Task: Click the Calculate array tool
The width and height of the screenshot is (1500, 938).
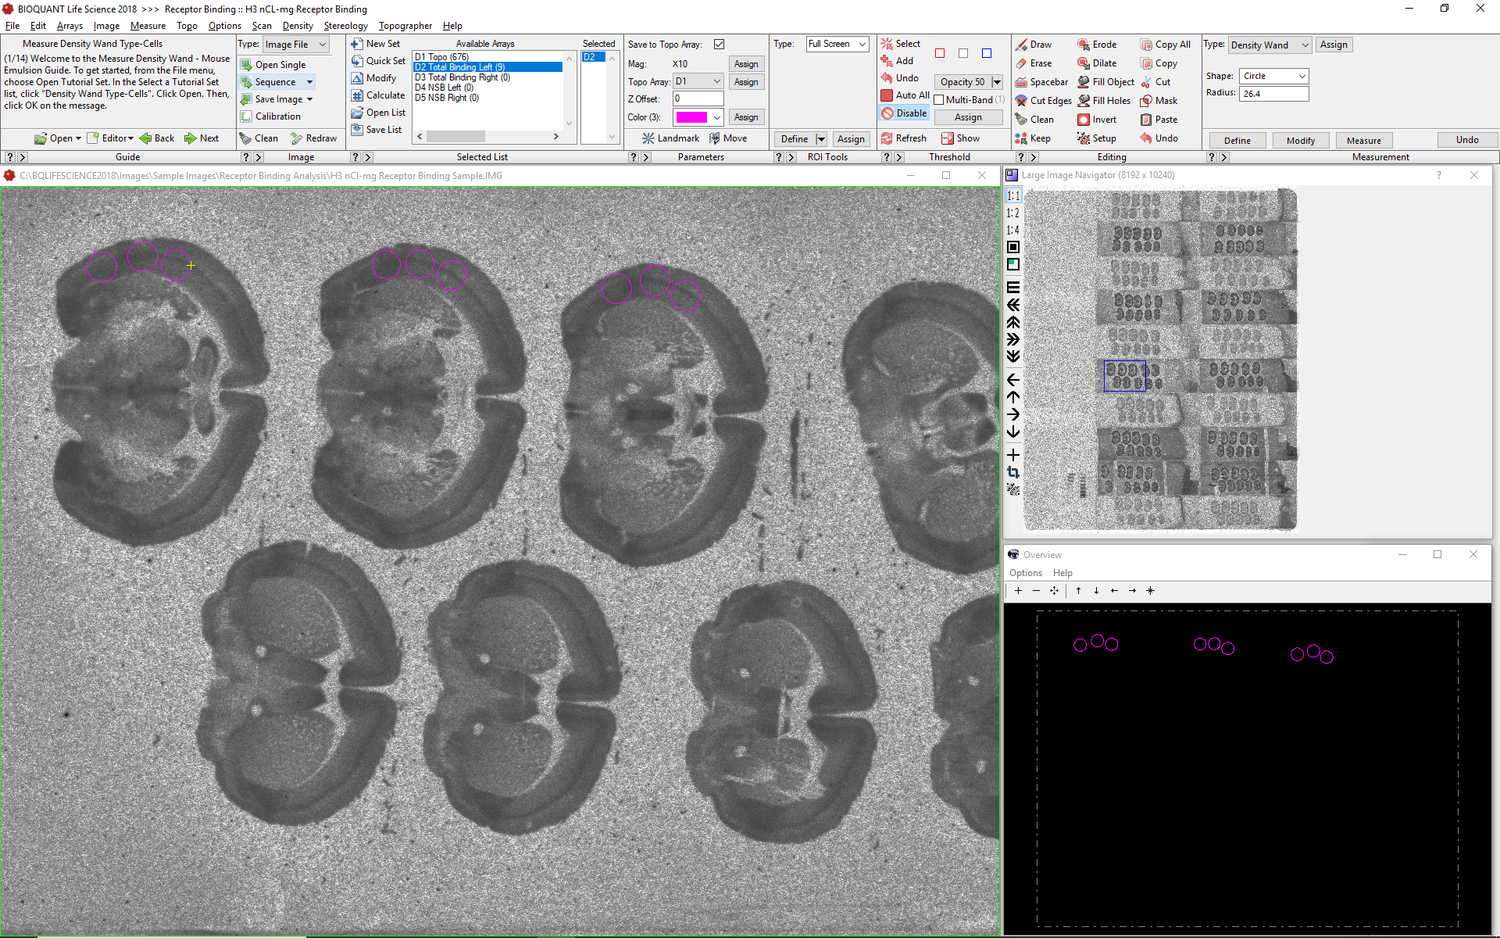Action: click(378, 96)
